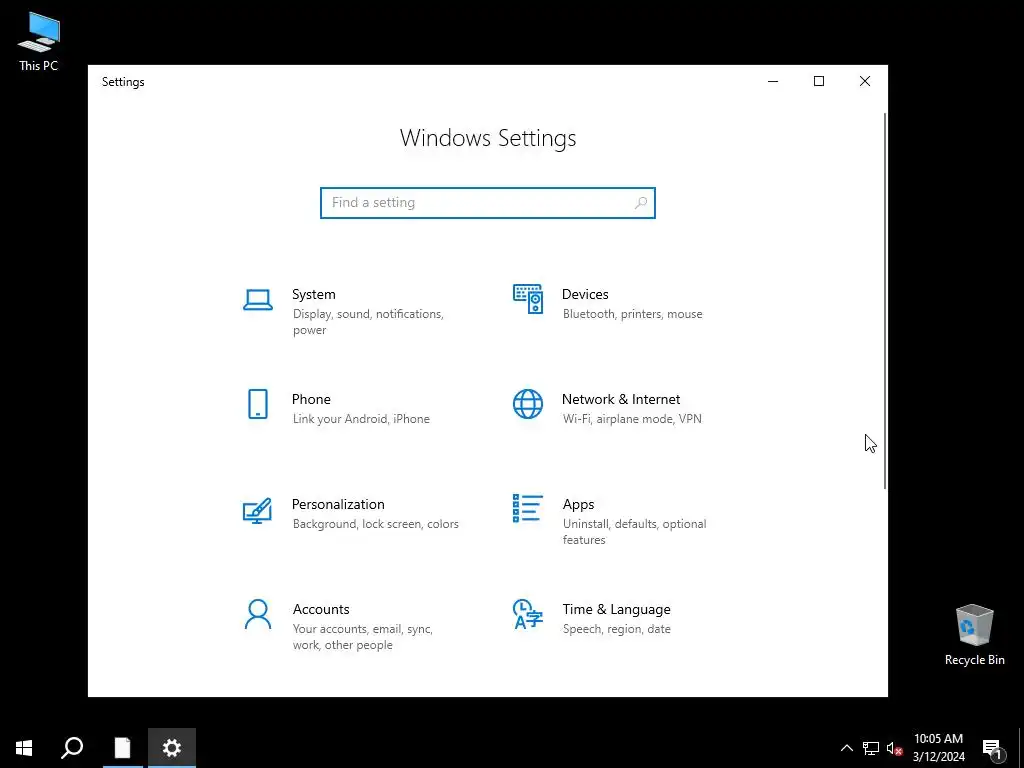The height and width of the screenshot is (768, 1024).
Task: Click the taskbar search magnifier
Action: tap(72, 748)
